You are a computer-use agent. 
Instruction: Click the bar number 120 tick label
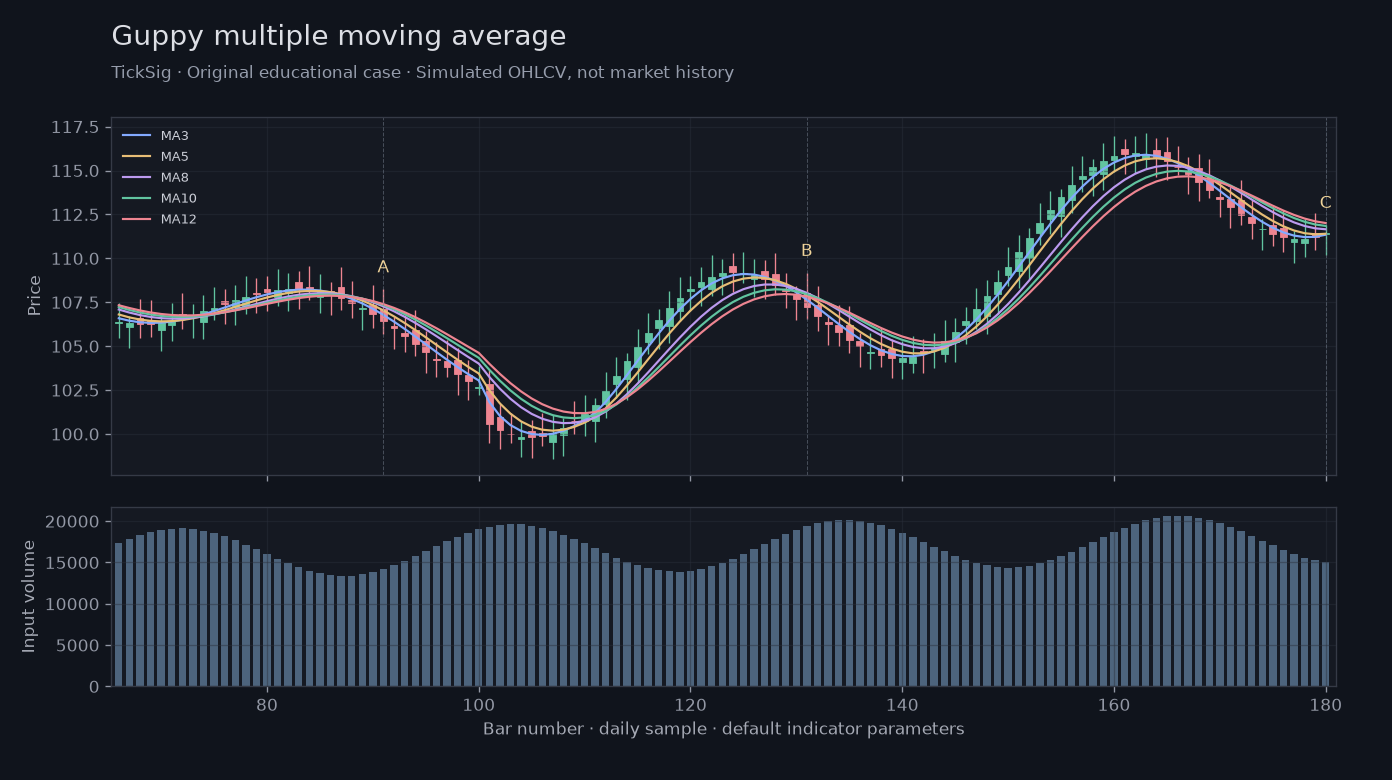691,703
